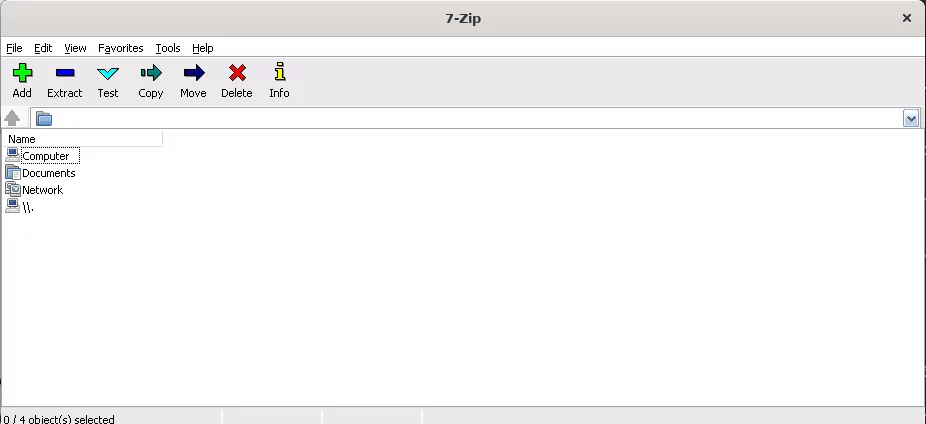Open the yellow Info icon
926x424 pixels.
[x=280, y=72]
